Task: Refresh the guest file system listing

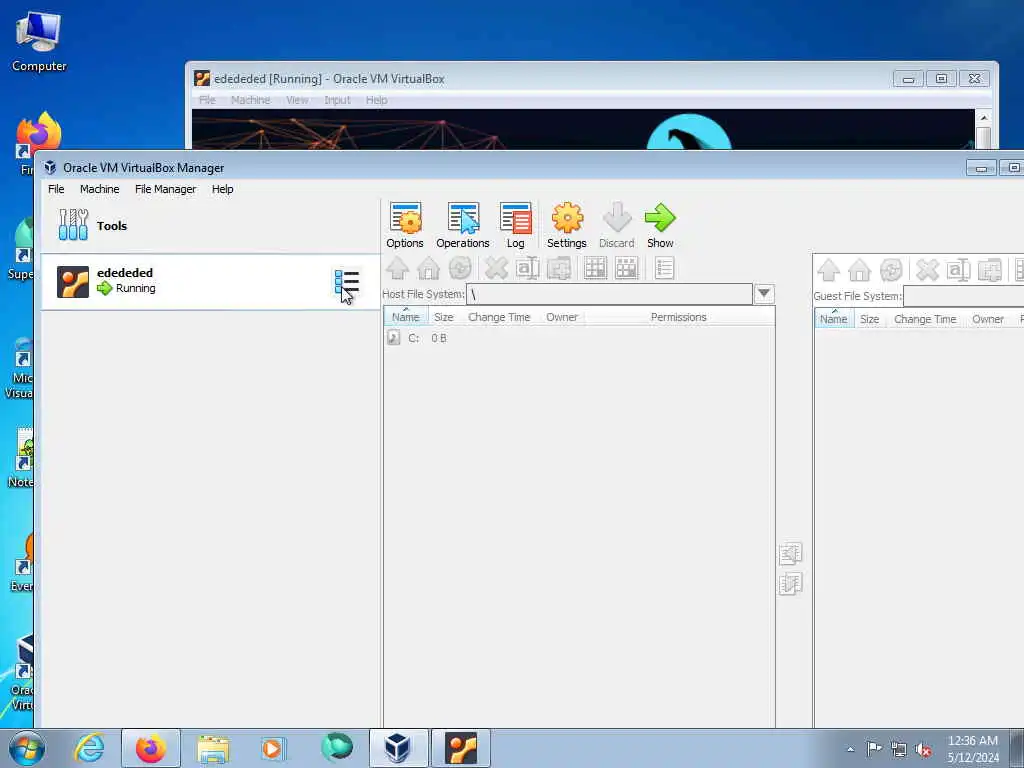Action: click(891, 270)
